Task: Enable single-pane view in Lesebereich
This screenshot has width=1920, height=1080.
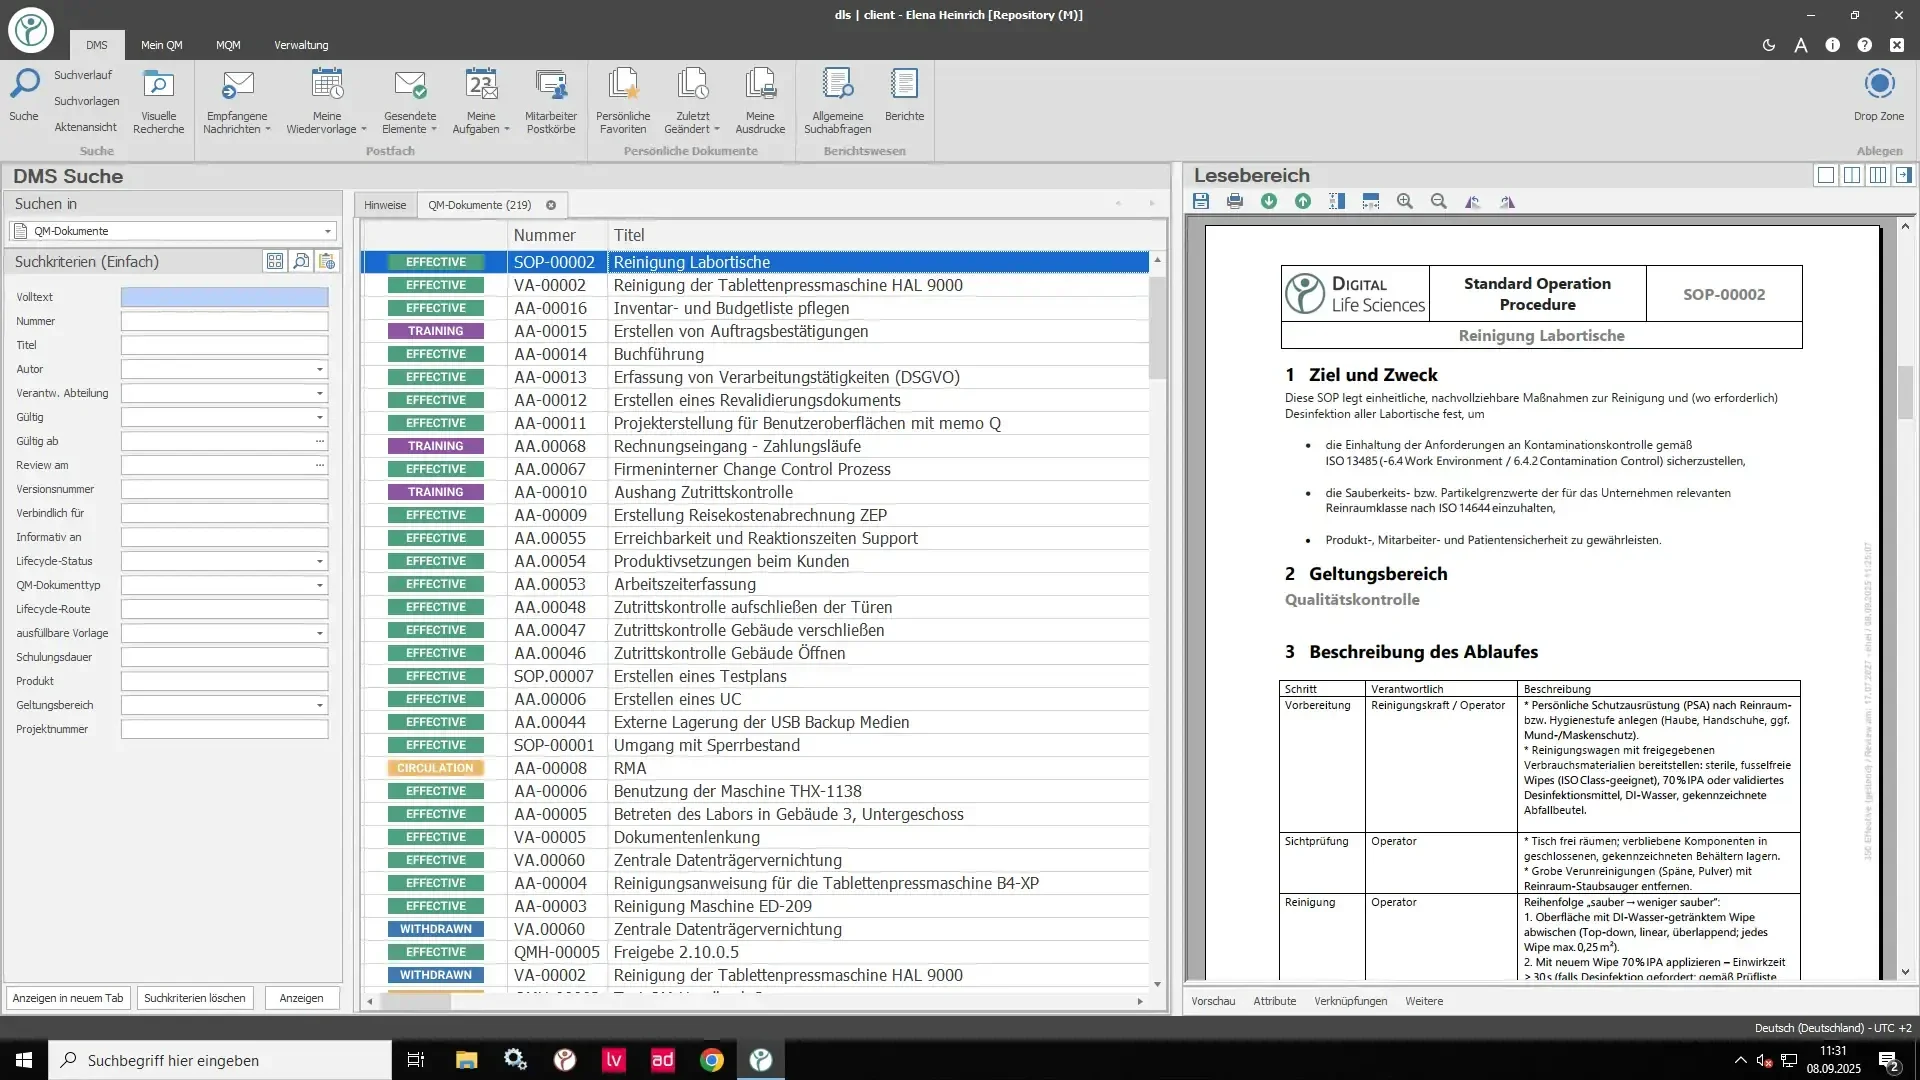Action: coord(1826,174)
